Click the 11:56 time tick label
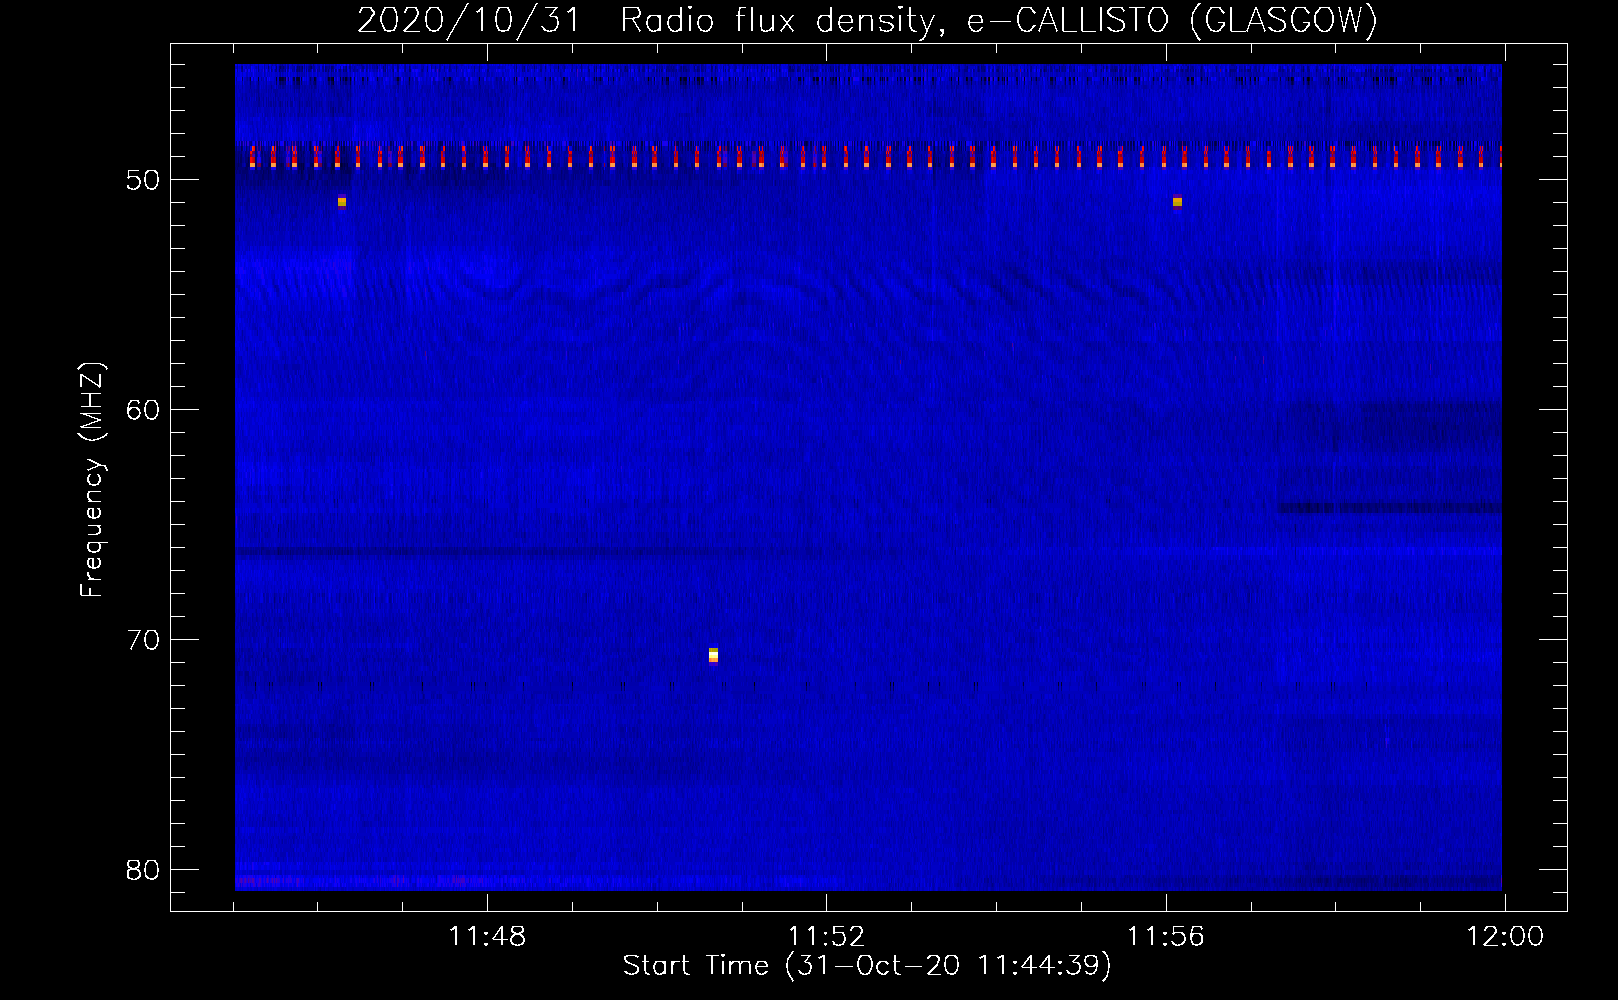 pyautogui.click(x=1166, y=937)
